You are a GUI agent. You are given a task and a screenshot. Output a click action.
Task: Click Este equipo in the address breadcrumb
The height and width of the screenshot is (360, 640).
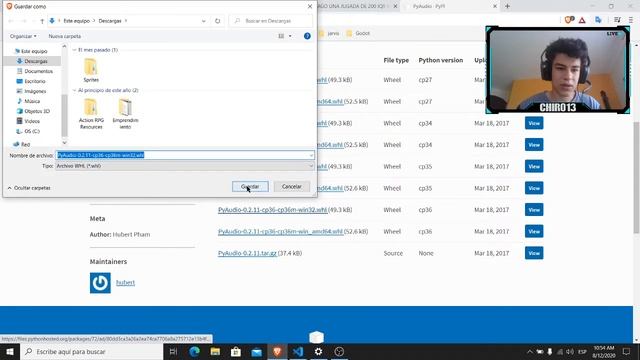tap(76, 21)
